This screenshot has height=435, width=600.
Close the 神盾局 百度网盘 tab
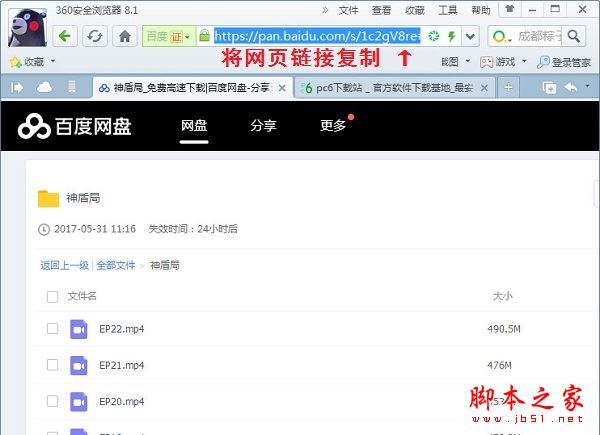tap(282, 88)
